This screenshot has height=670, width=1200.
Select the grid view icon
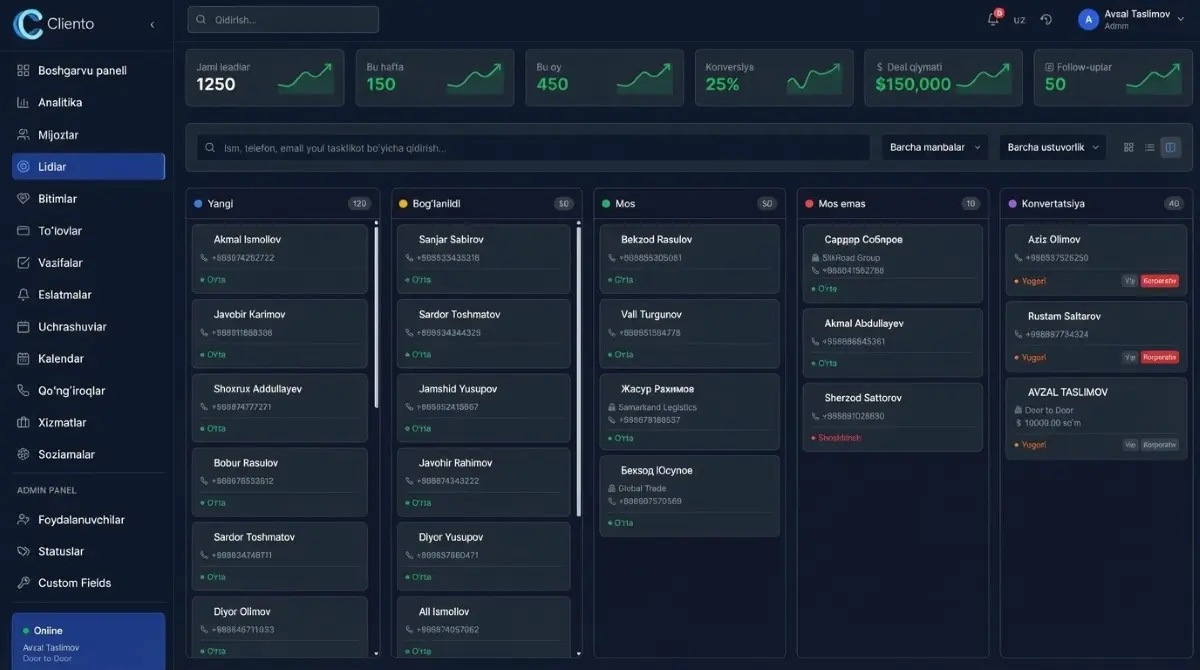(1128, 146)
